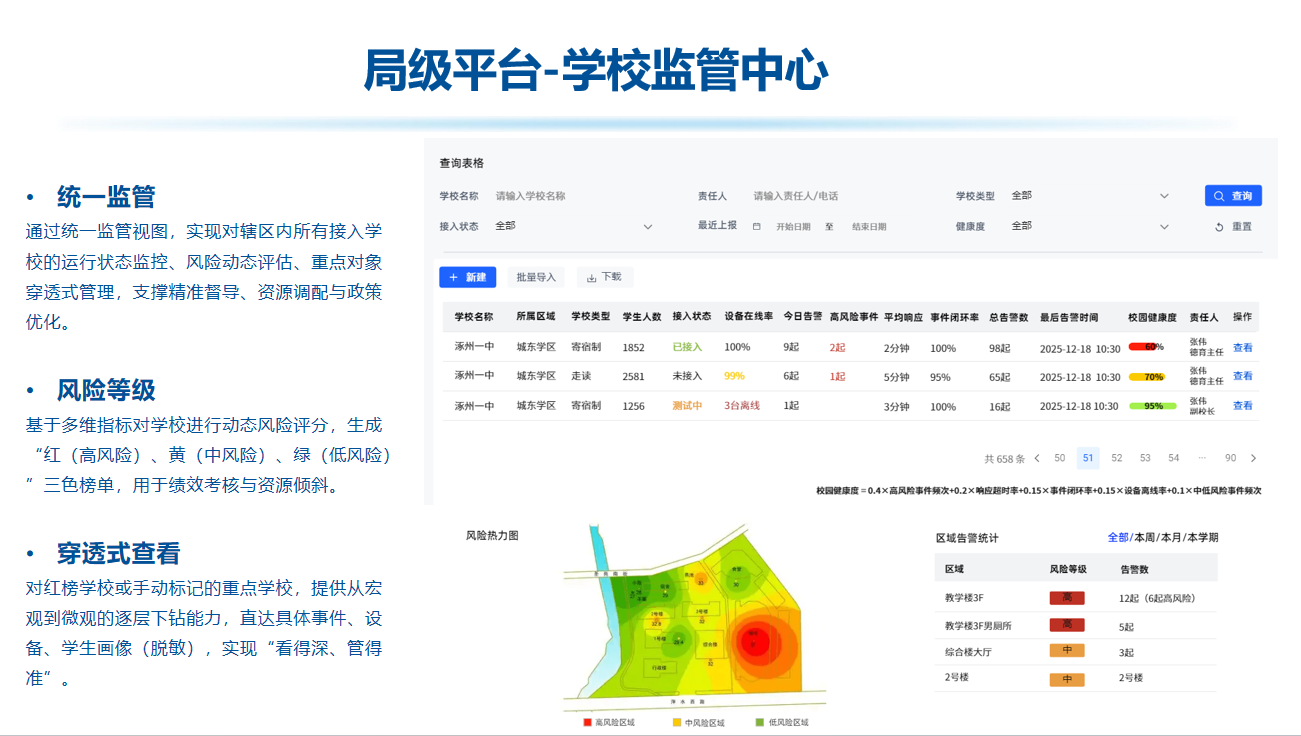The width and height of the screenshot is (1301, 736).
Task: Click the blue 查询 search button
Action: [1233, 196]
